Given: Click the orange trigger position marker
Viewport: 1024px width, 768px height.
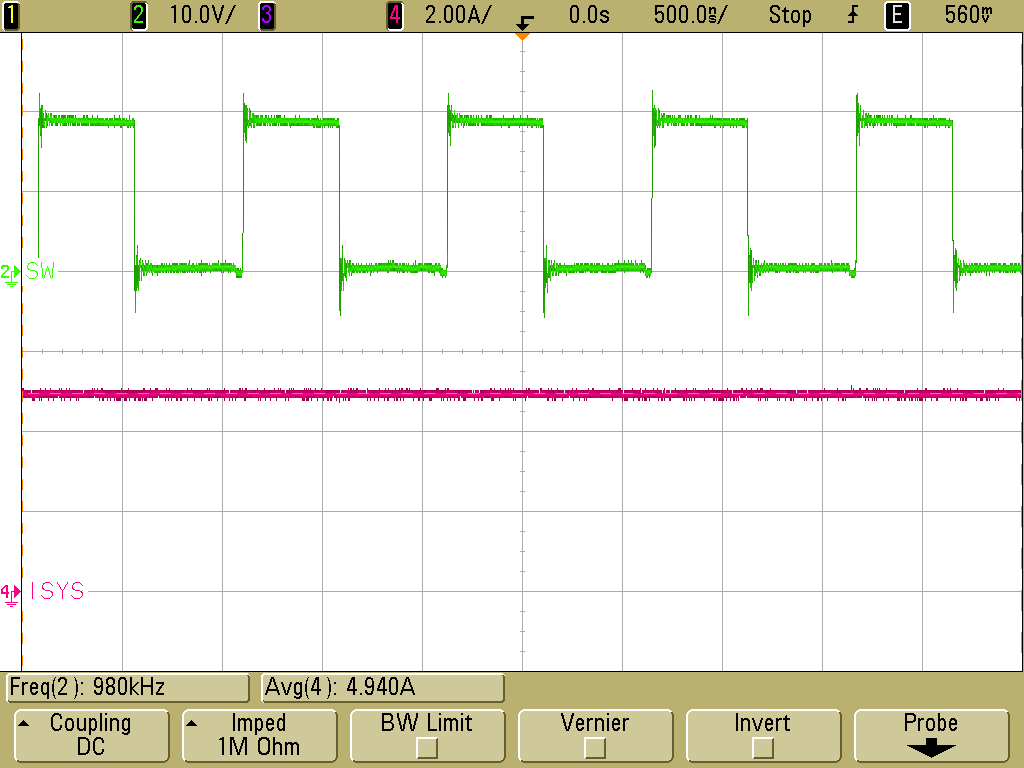Looking at the screenshot, I should [x=522, y=36].
